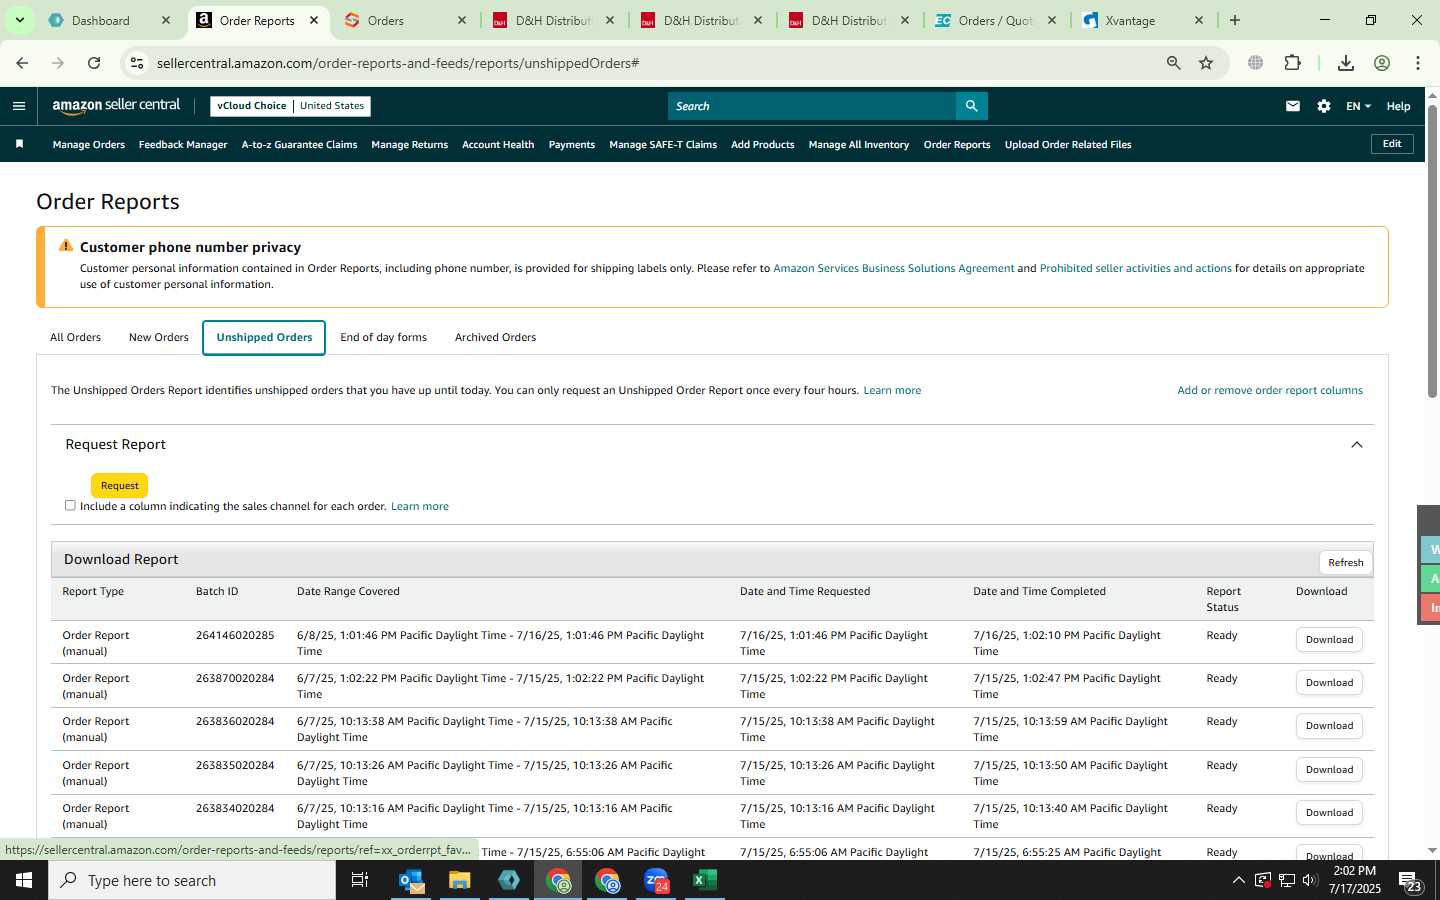1440x900 pixels.
Task: Open Manage All Inventory menu item
Action: [x=859, y=145]
